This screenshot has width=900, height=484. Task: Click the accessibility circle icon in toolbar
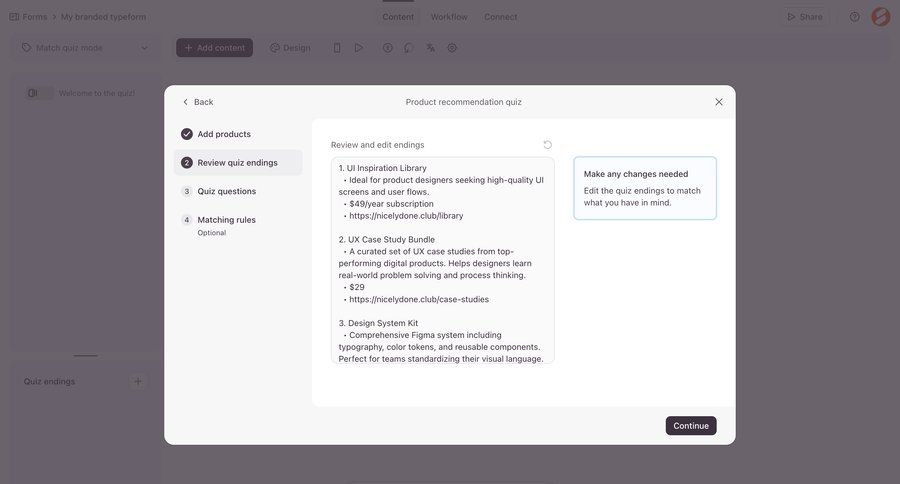tap(388, 48)
